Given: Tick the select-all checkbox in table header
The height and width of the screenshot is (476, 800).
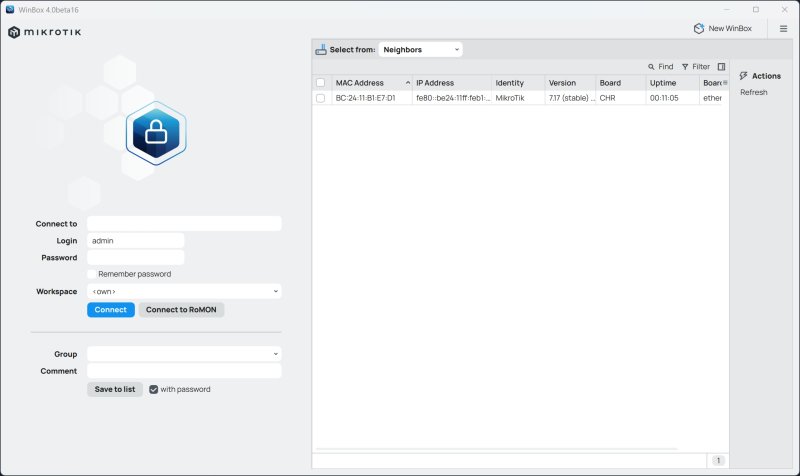Looking at the screenshot, I should [320, 83].
